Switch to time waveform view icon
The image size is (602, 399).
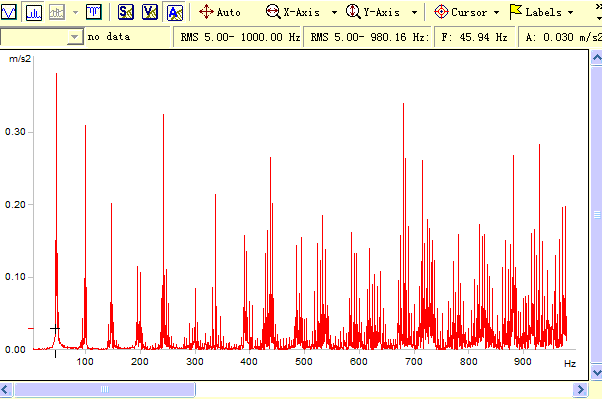(x=8, y=12)
